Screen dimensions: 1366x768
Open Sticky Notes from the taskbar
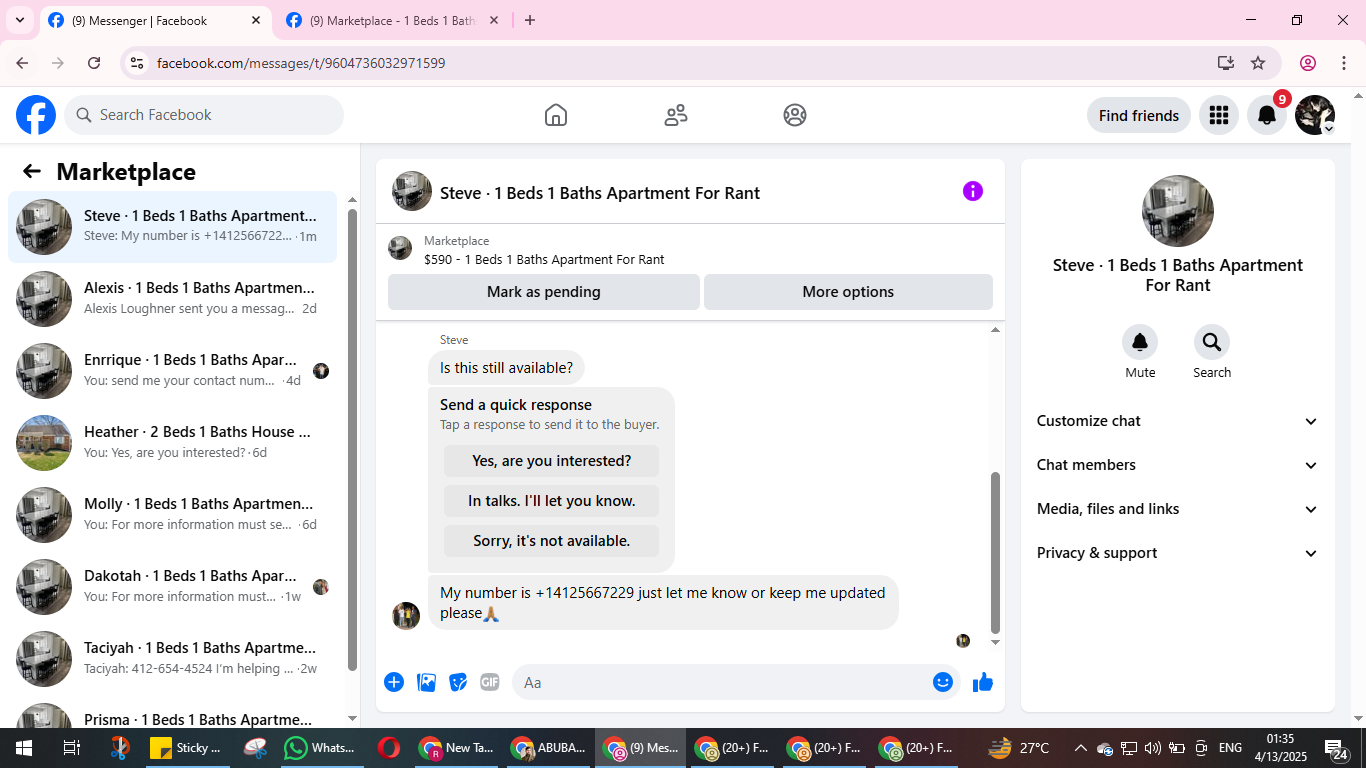click(186, 748)
